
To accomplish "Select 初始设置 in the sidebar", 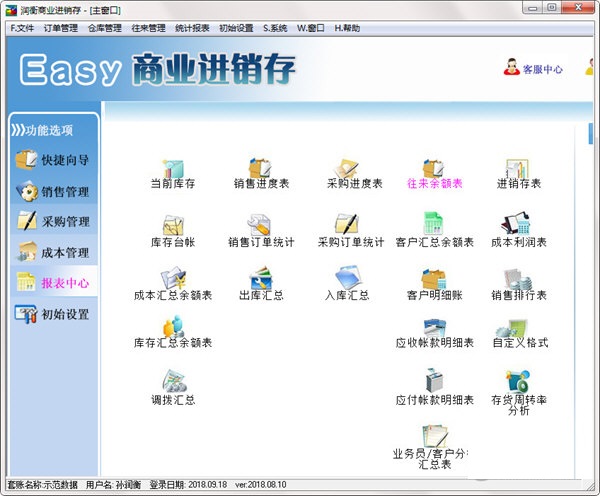I will click(x=53, y=314).
